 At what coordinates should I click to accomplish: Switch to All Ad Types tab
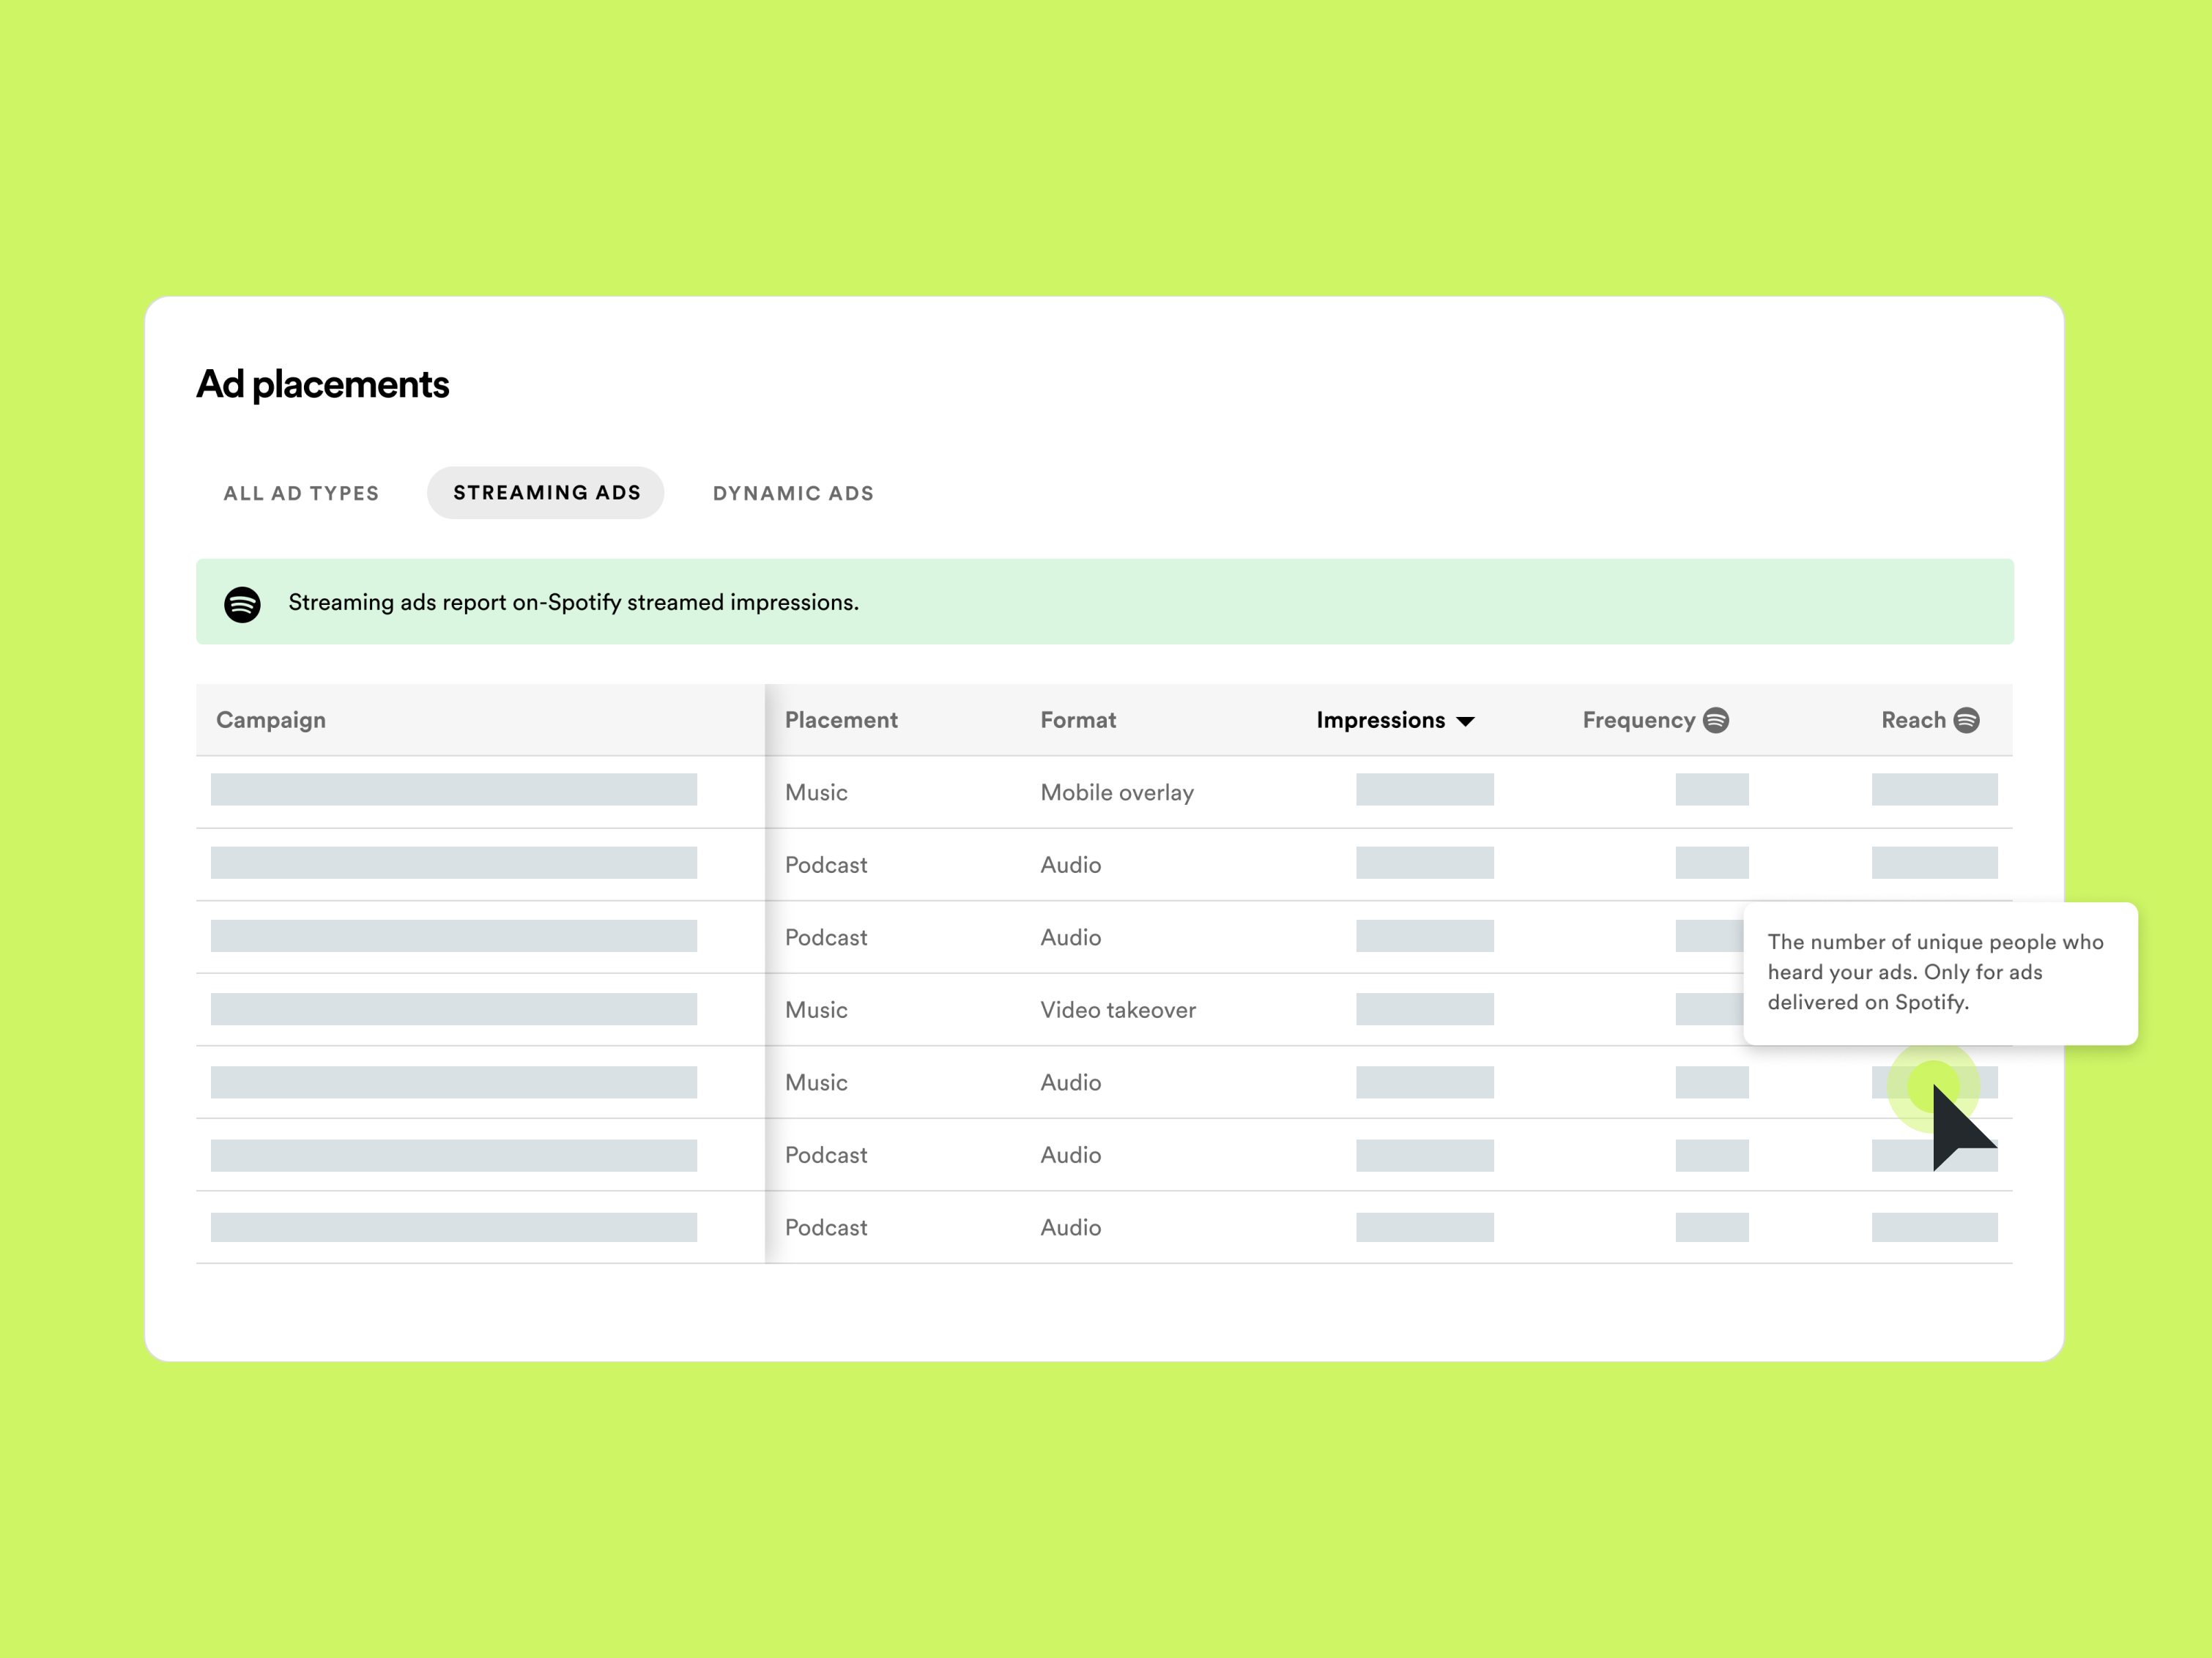pyautogui.click(x=301, y=493)
